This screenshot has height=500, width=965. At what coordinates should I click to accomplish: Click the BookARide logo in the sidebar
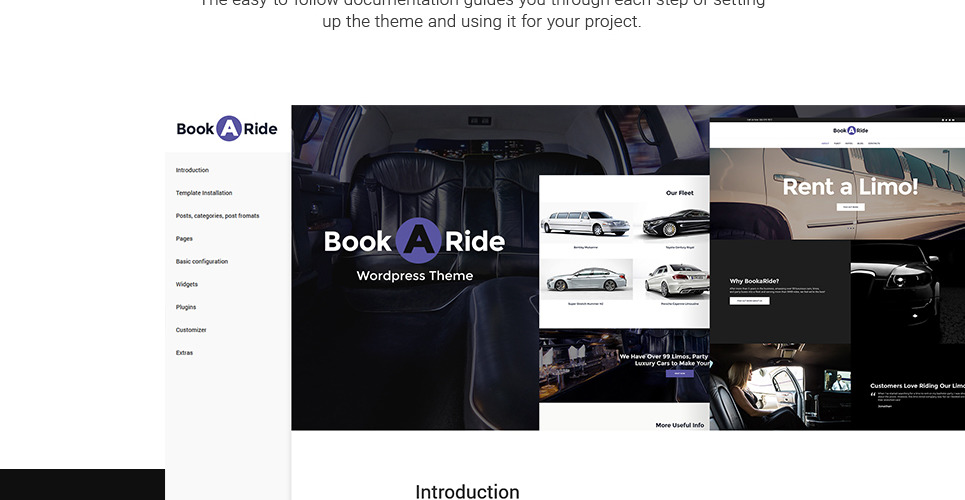(x=227, y=128)
